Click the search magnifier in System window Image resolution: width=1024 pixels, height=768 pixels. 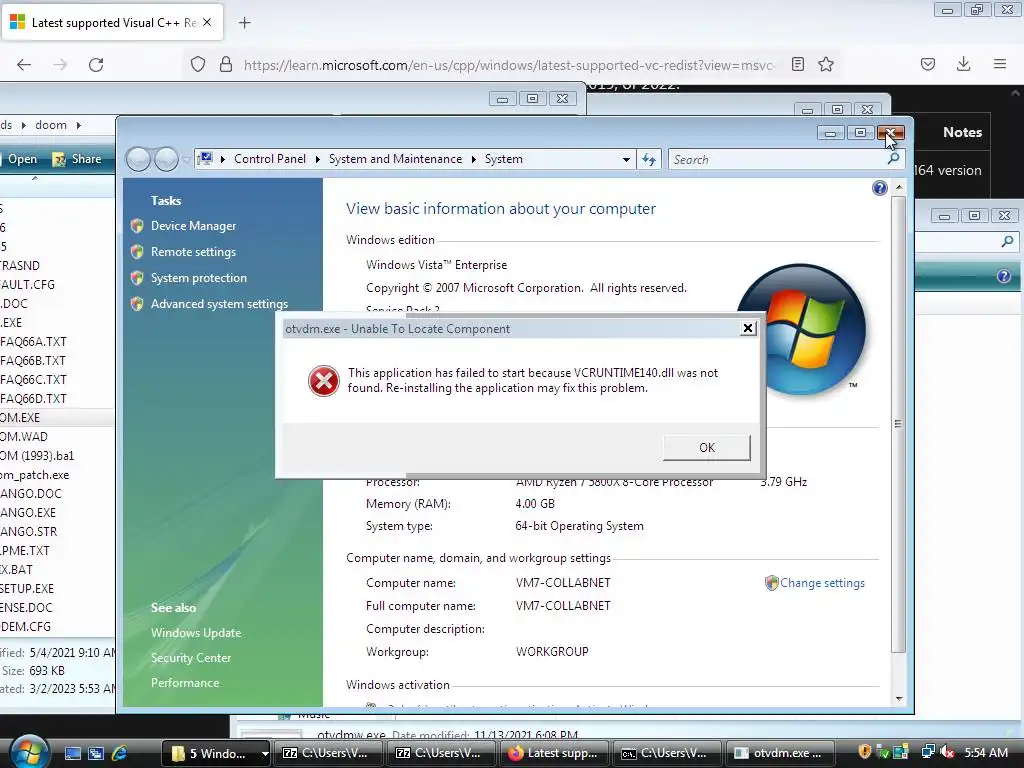pyautogui.click(x=893, y=159)
